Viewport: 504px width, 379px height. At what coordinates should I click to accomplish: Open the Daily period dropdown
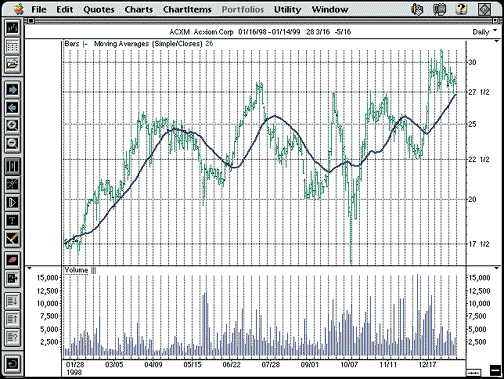(x=484, y=32)
